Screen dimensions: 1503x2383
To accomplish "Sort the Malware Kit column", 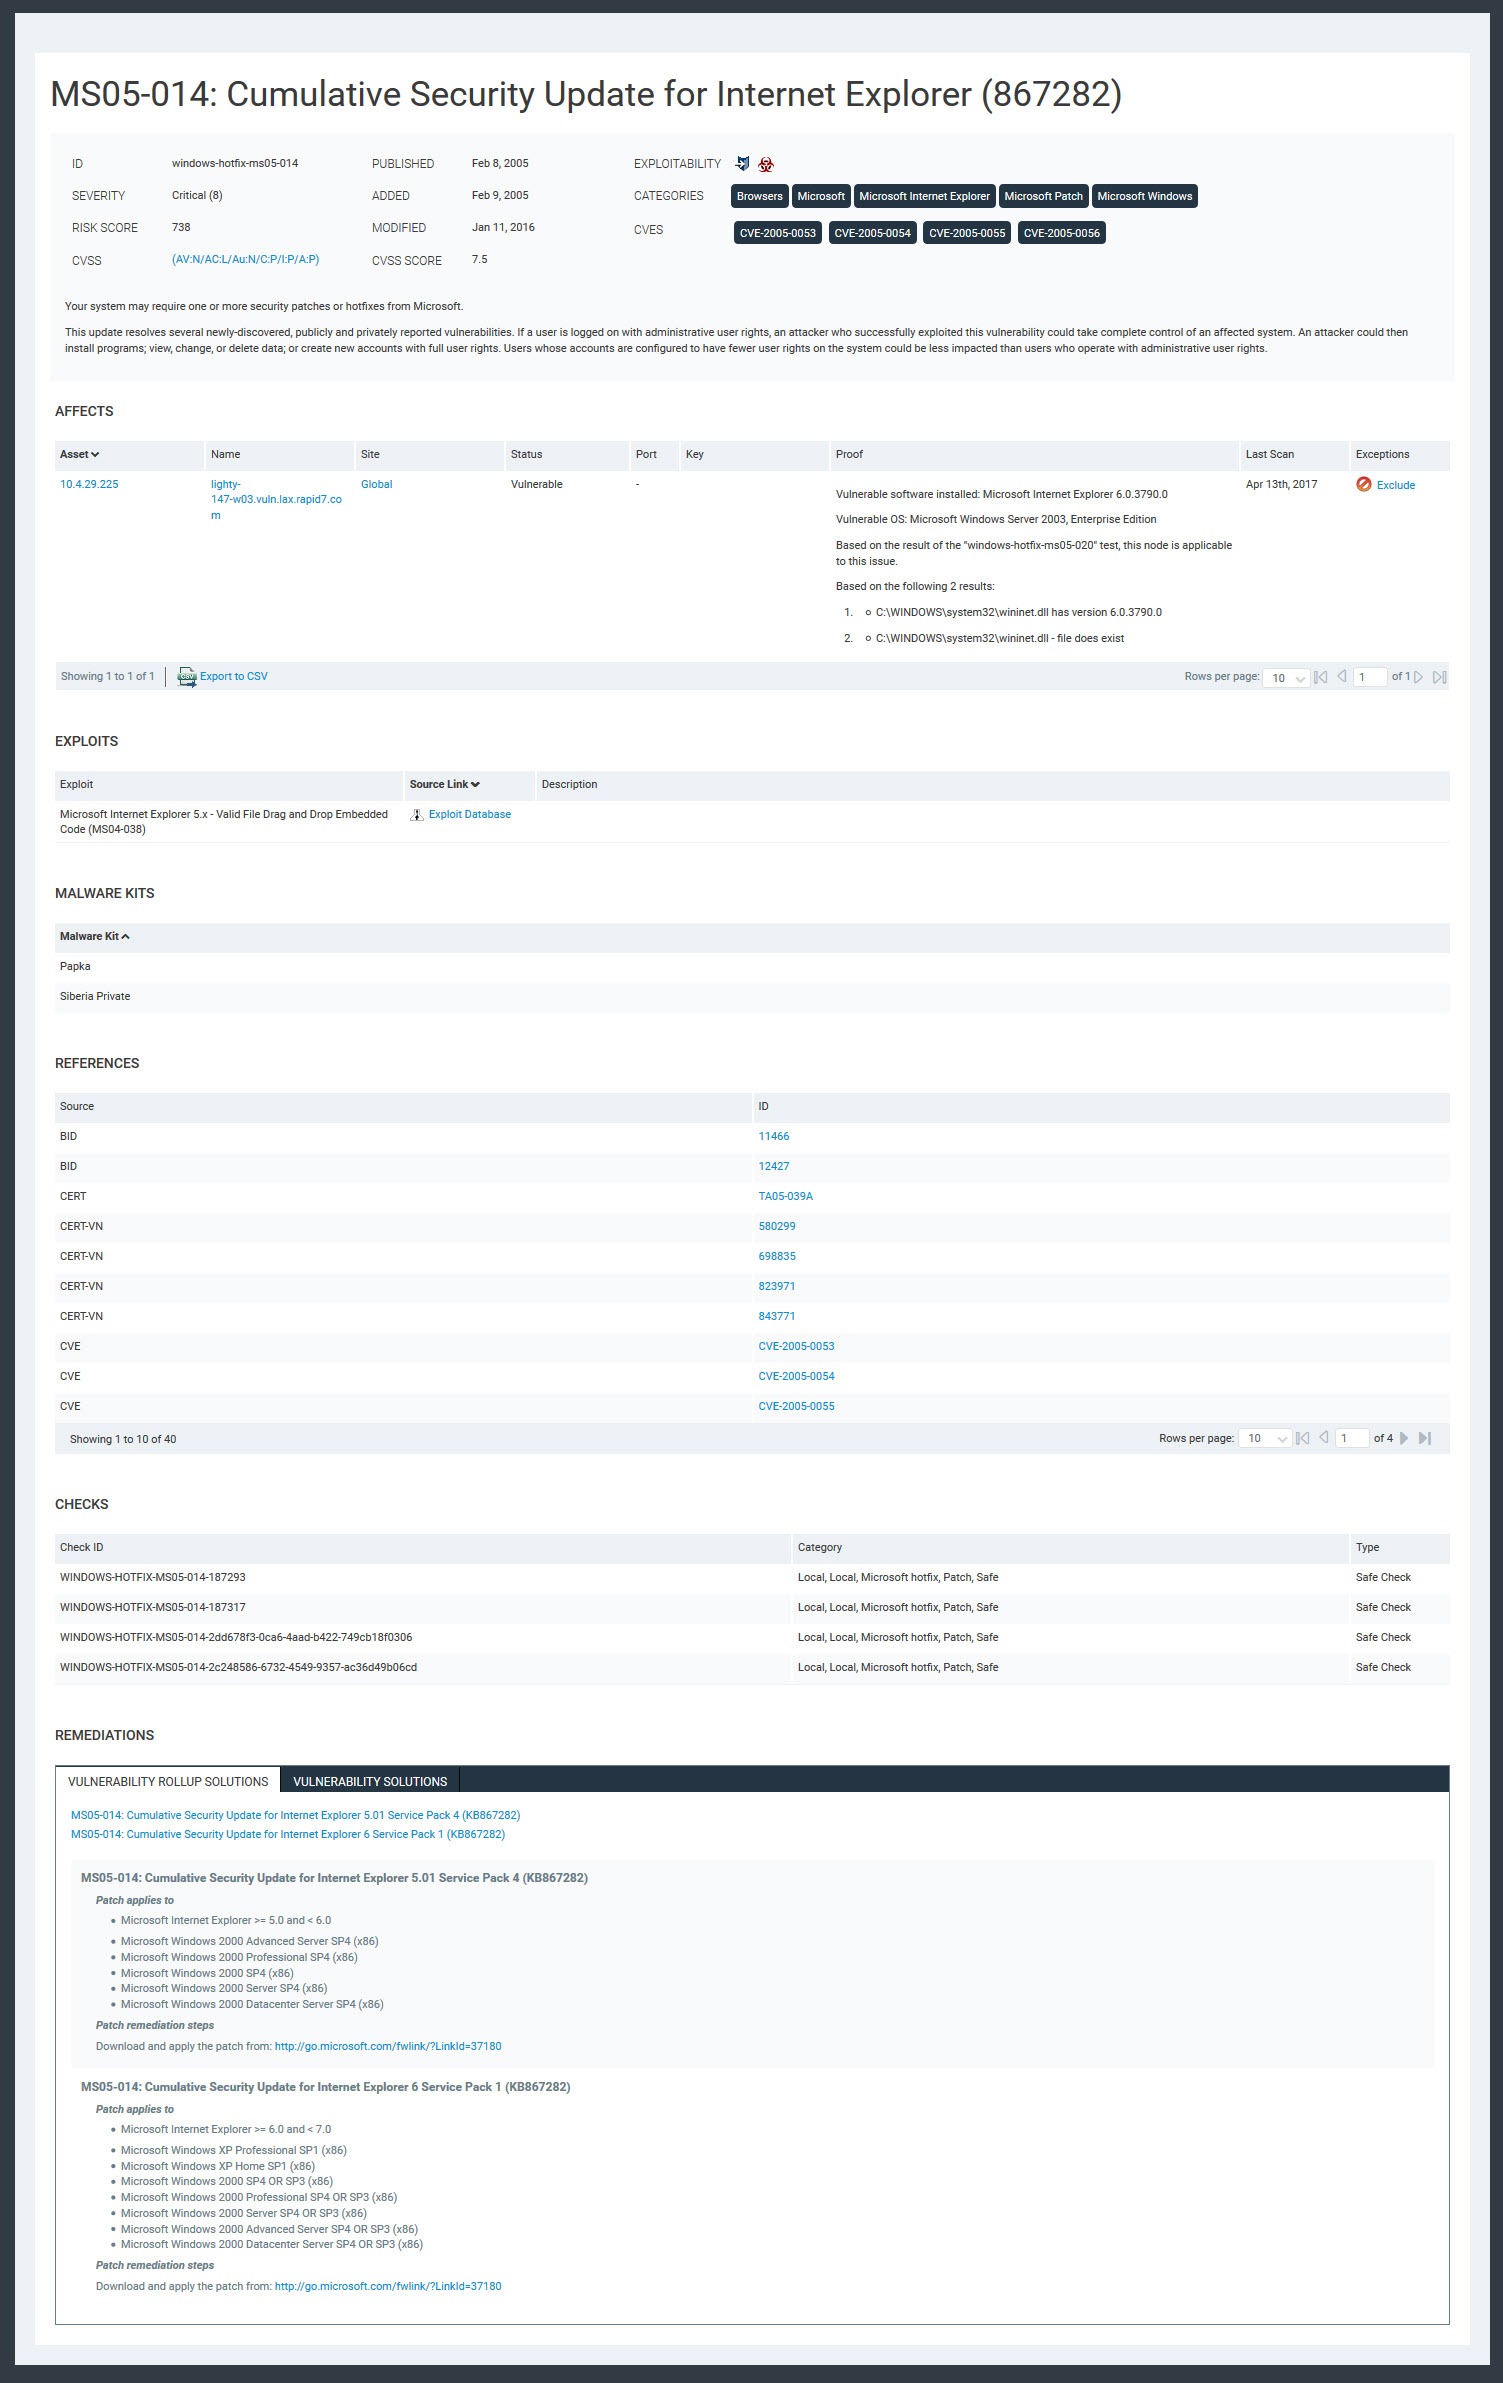I will [94, 937].
